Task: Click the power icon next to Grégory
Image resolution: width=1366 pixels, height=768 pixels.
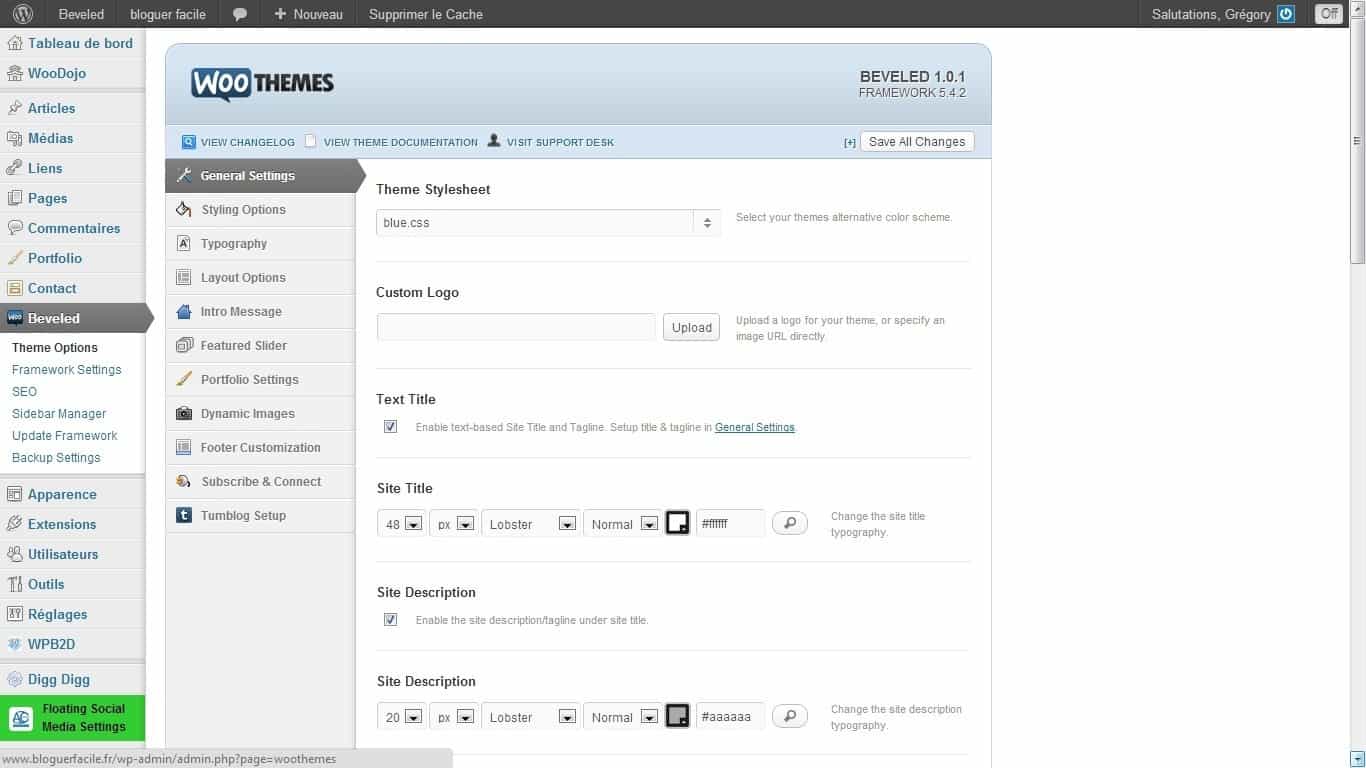Action: click(1286, 14)
